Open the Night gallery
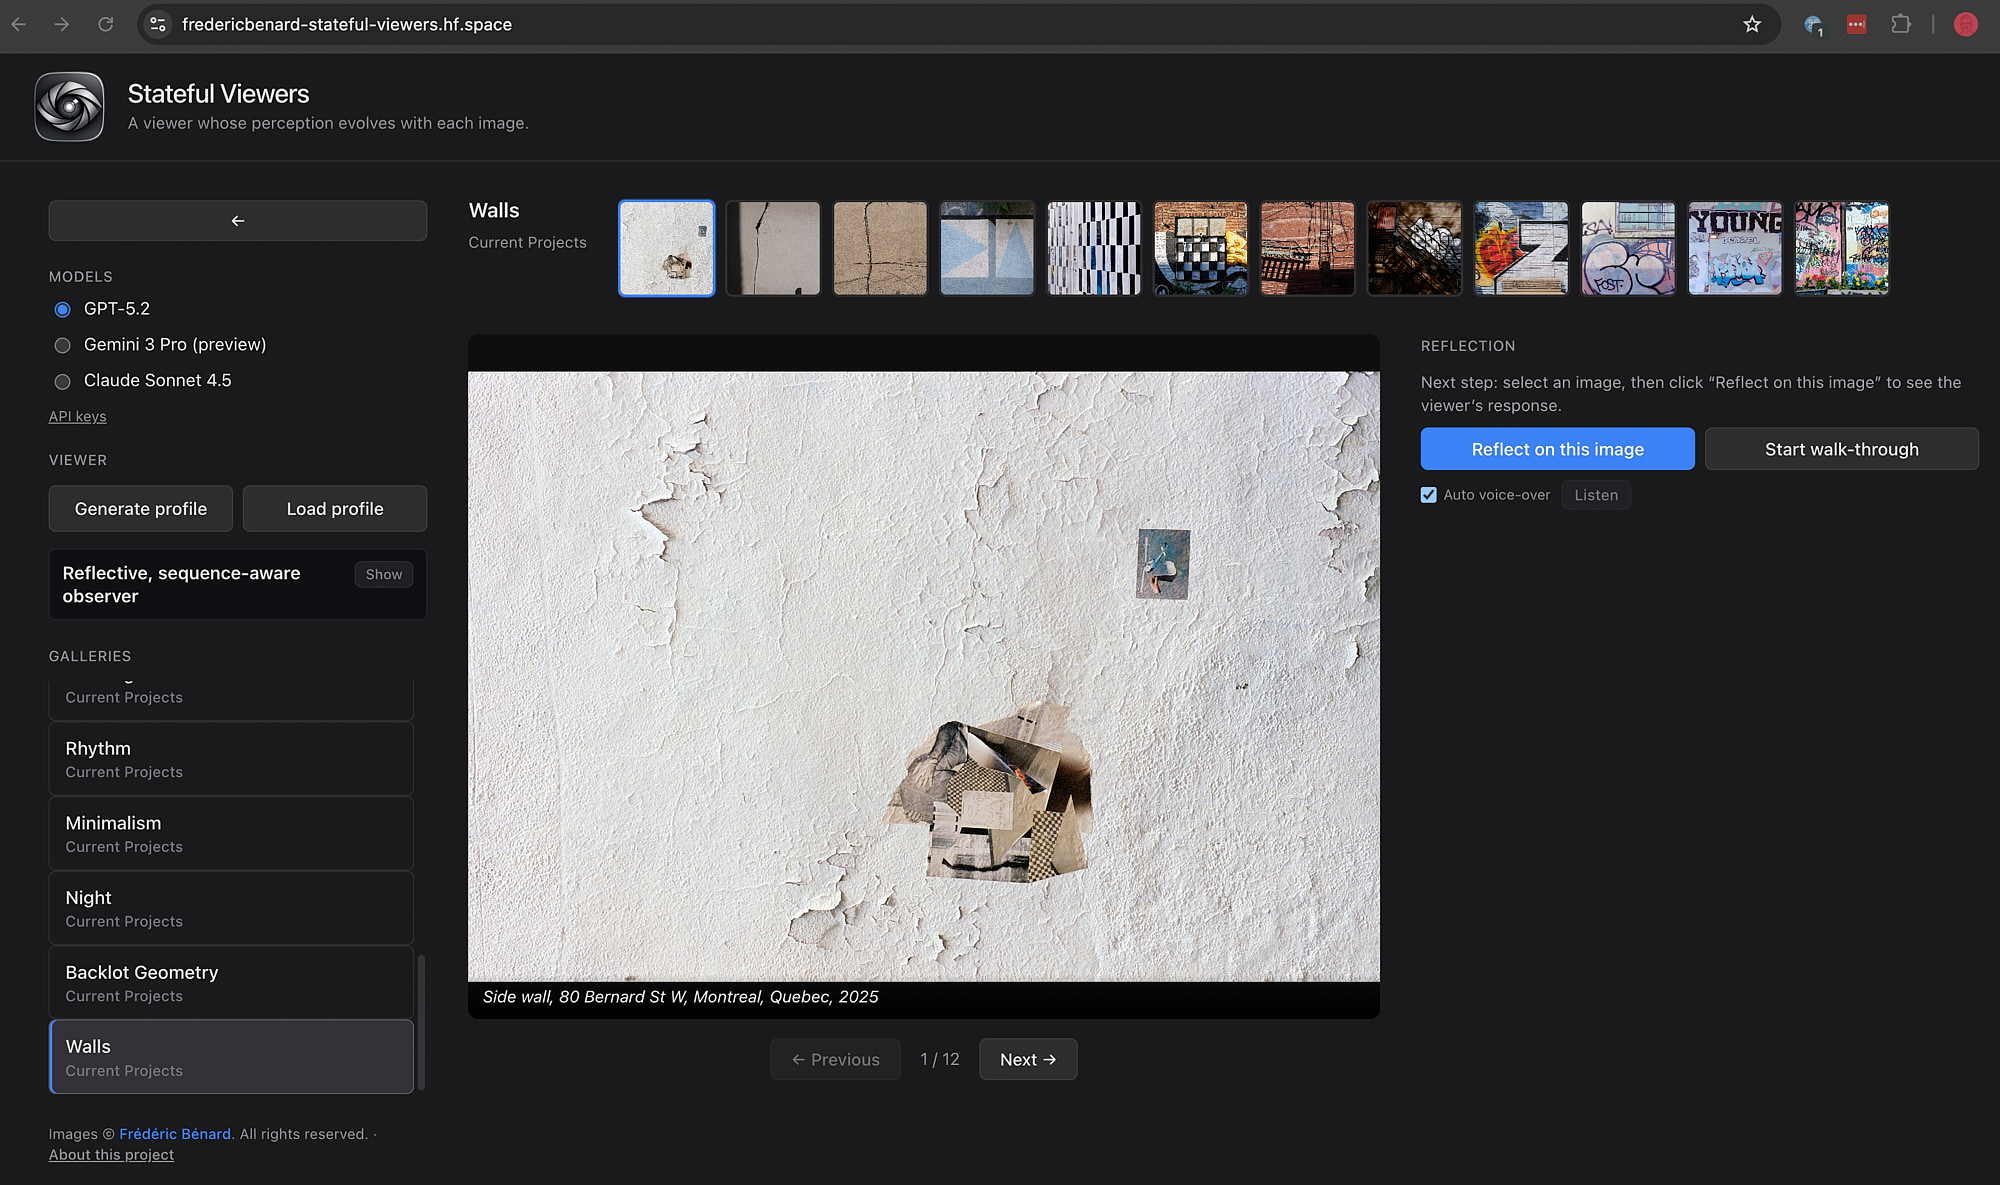The height and width of the screenshot is (1185, 2000). (231, 907)
